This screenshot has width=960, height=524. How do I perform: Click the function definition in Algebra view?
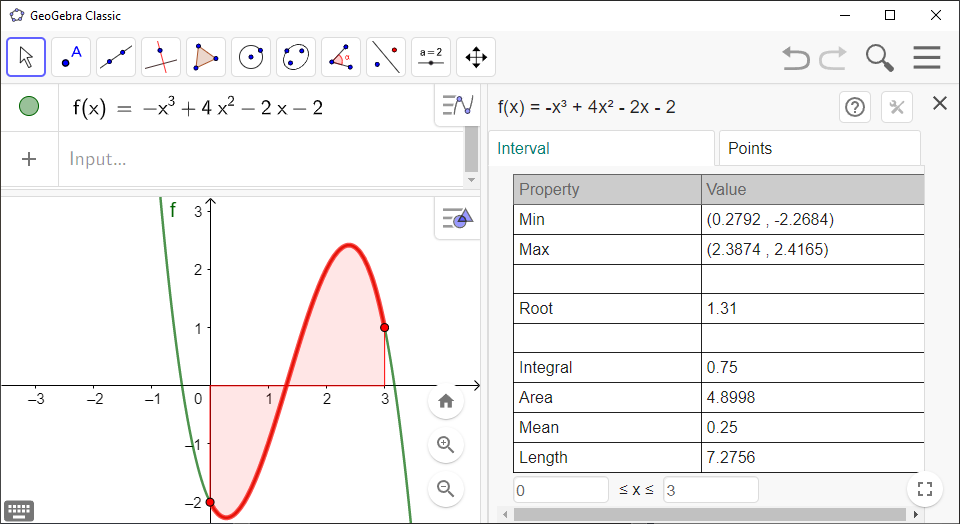tap(198, 108)
